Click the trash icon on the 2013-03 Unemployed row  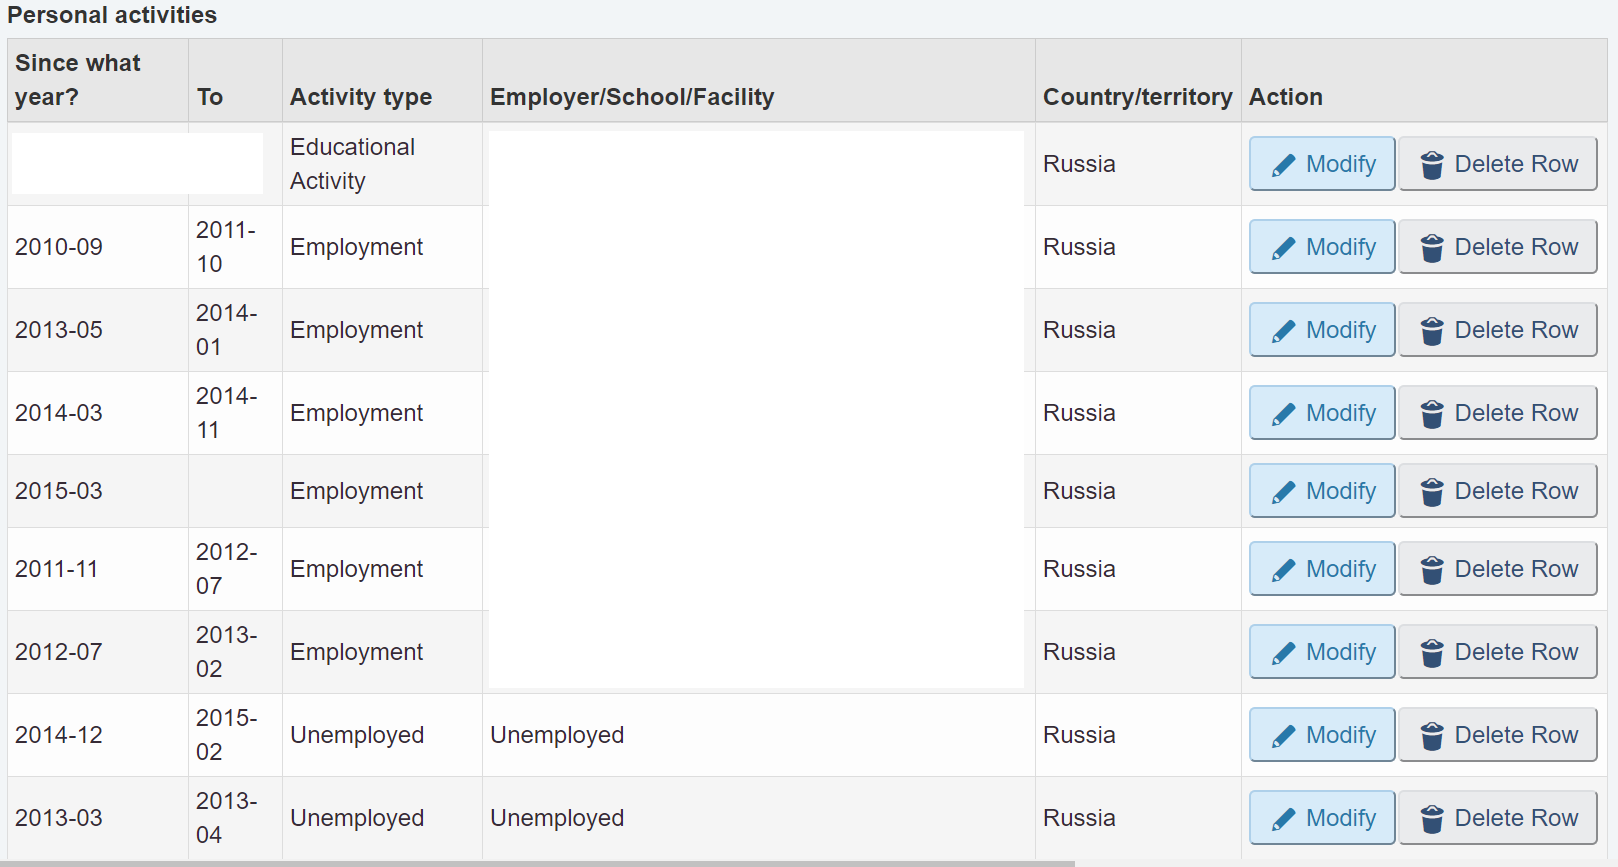1432,819
